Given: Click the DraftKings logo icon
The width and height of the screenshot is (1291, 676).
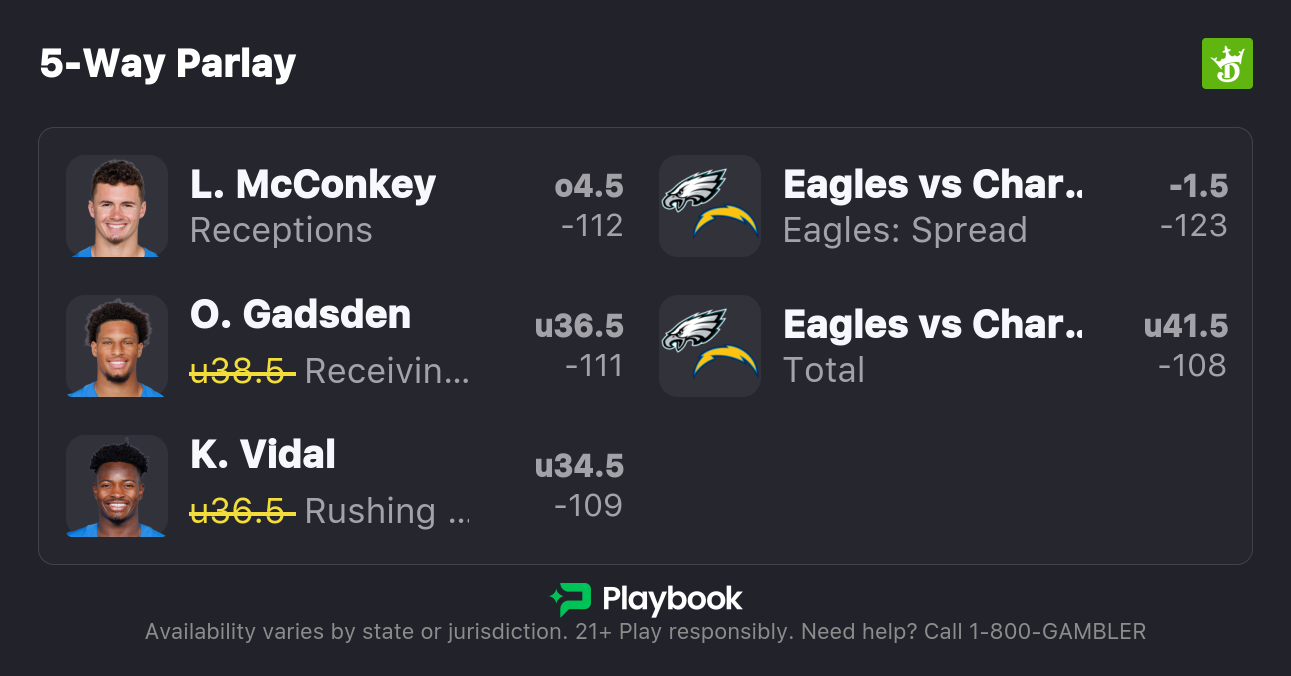Looking at the screenshot, I should 1226,64.
